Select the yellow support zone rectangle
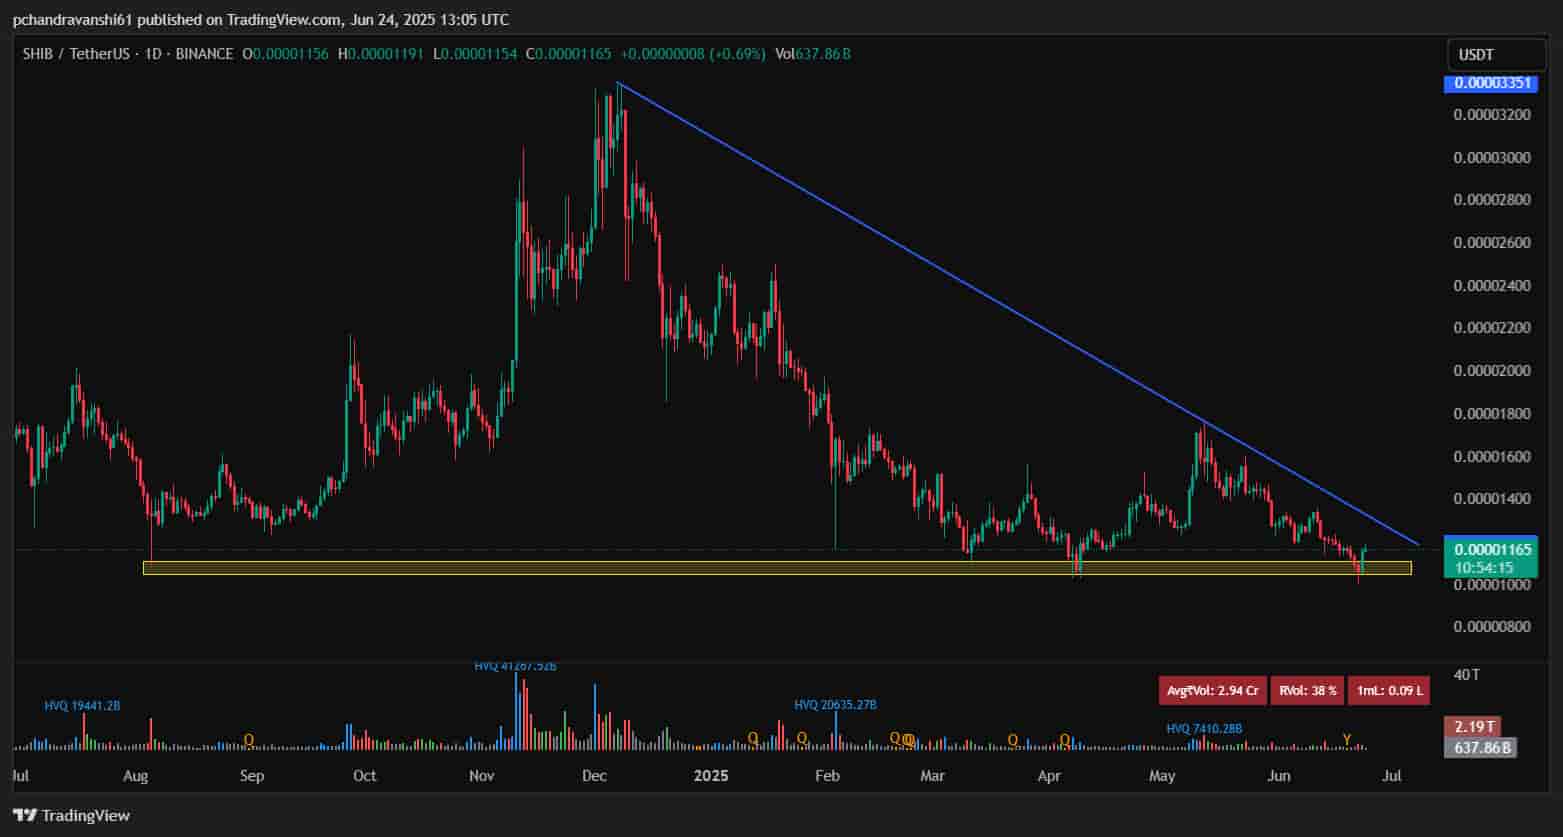The image size is (1563, 837). 700,568
